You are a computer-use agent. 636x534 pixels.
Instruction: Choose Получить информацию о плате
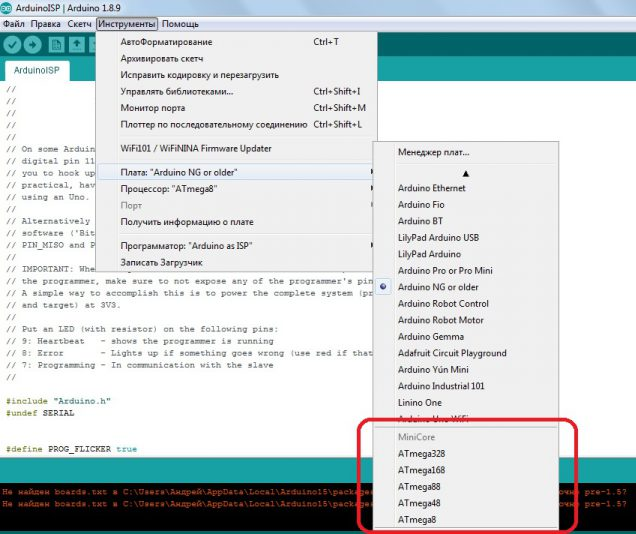point(235,222)
